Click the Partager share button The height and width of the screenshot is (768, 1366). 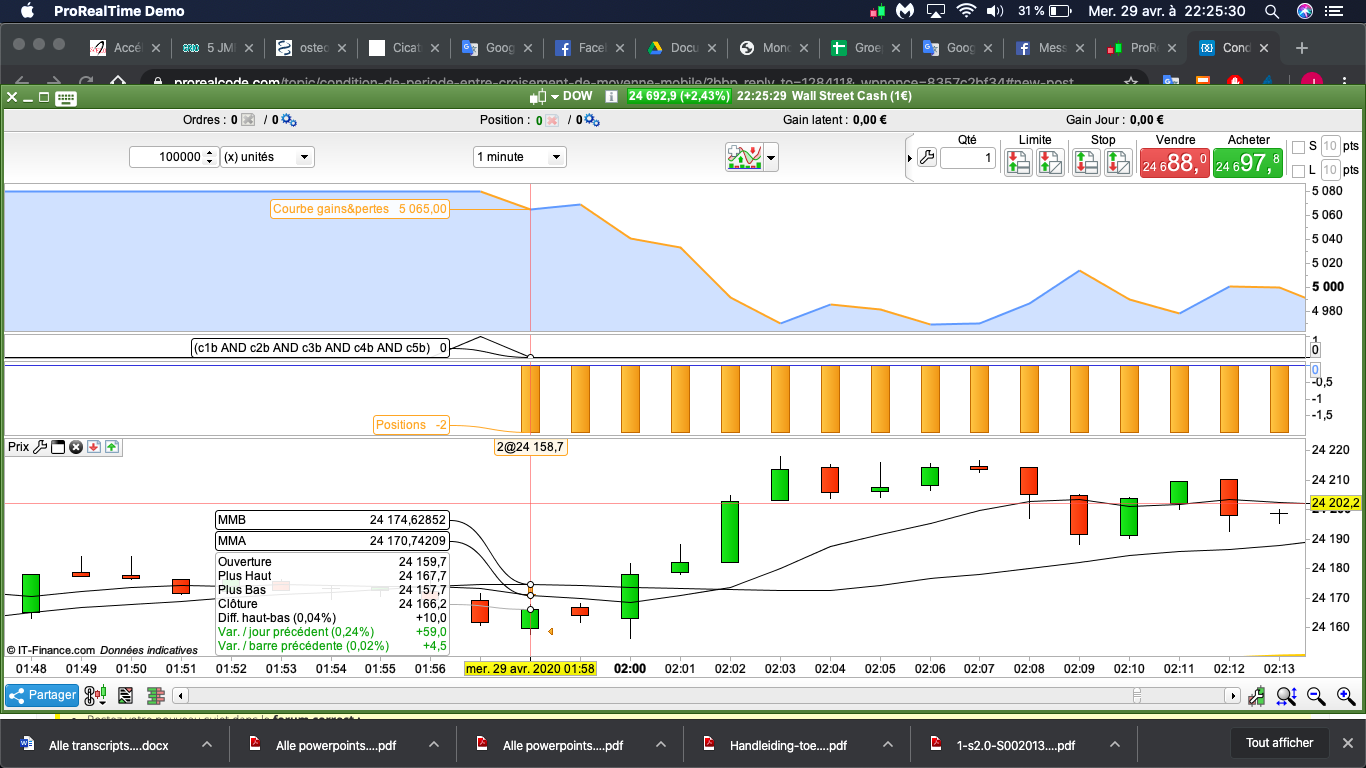42,695
